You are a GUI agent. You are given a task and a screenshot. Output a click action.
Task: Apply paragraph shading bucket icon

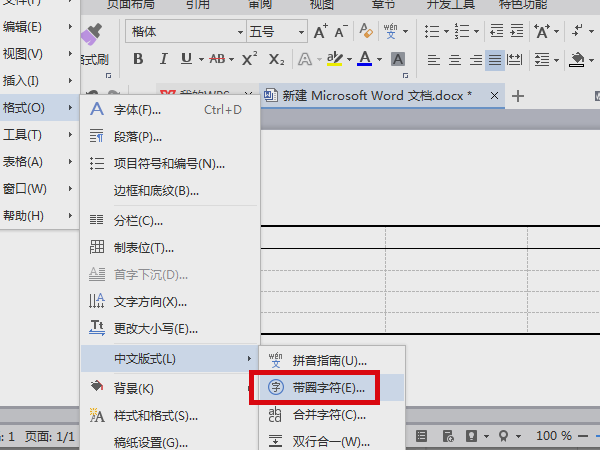(577, 60)
